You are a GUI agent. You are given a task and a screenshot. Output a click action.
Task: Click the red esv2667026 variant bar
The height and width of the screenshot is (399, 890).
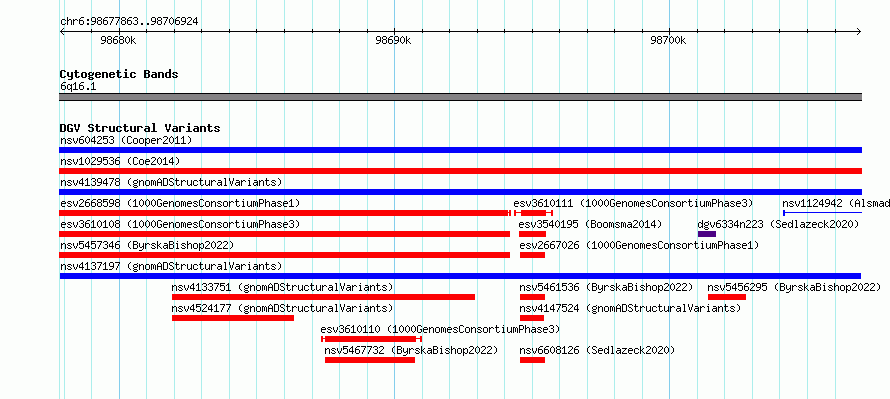tap(532, 255)
